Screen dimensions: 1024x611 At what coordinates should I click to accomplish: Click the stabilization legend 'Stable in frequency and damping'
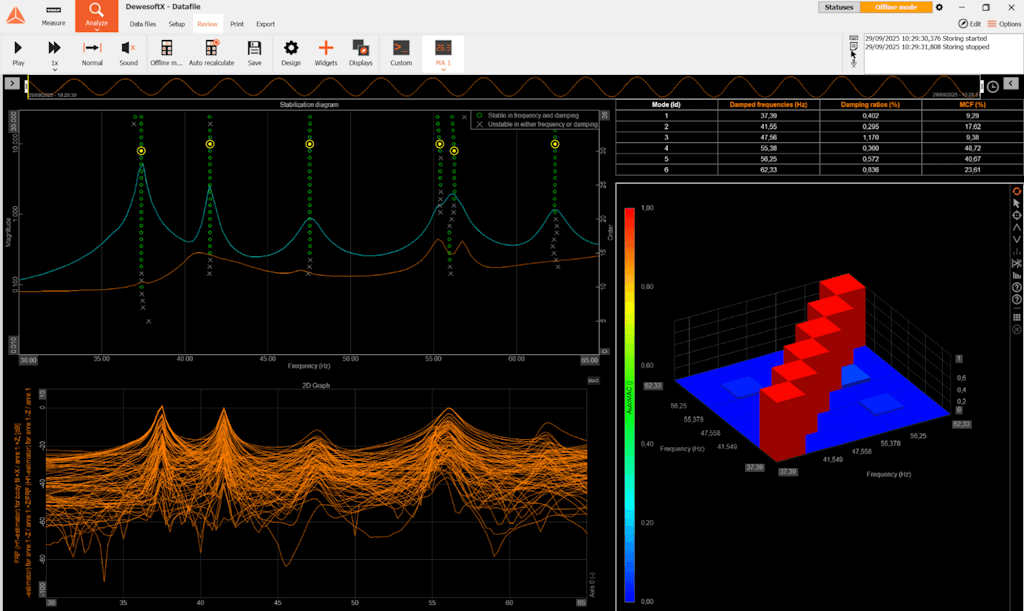point(533,116)
